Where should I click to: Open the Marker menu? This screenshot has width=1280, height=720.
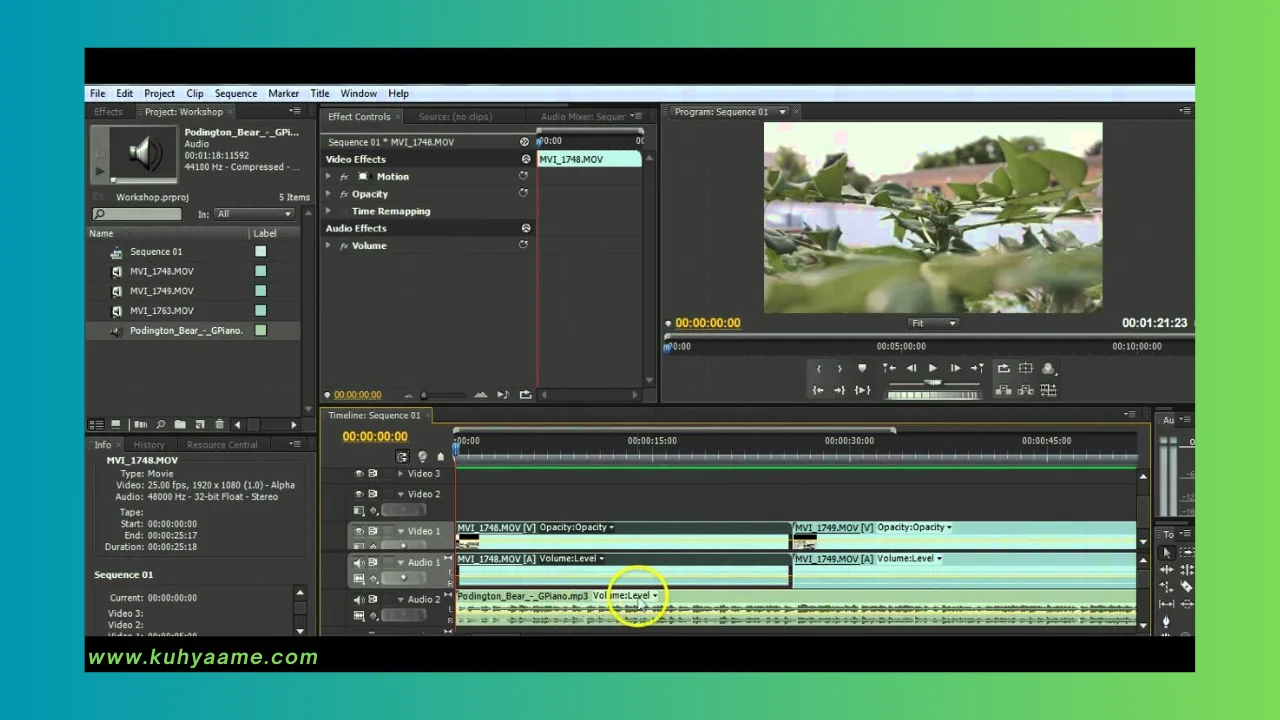pos(283,93)
